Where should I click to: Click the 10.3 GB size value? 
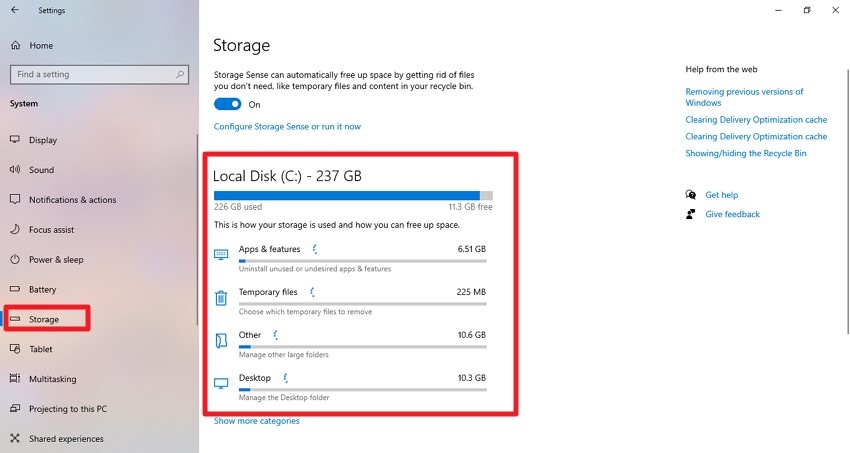pos(472,377)
